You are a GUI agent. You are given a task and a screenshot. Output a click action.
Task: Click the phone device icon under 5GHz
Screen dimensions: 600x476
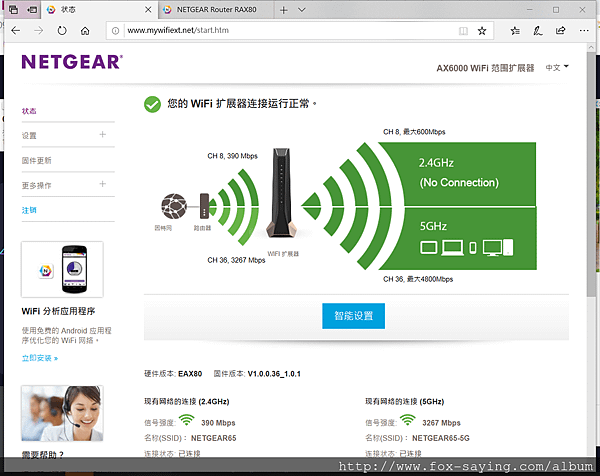click(x=473, y=248)
